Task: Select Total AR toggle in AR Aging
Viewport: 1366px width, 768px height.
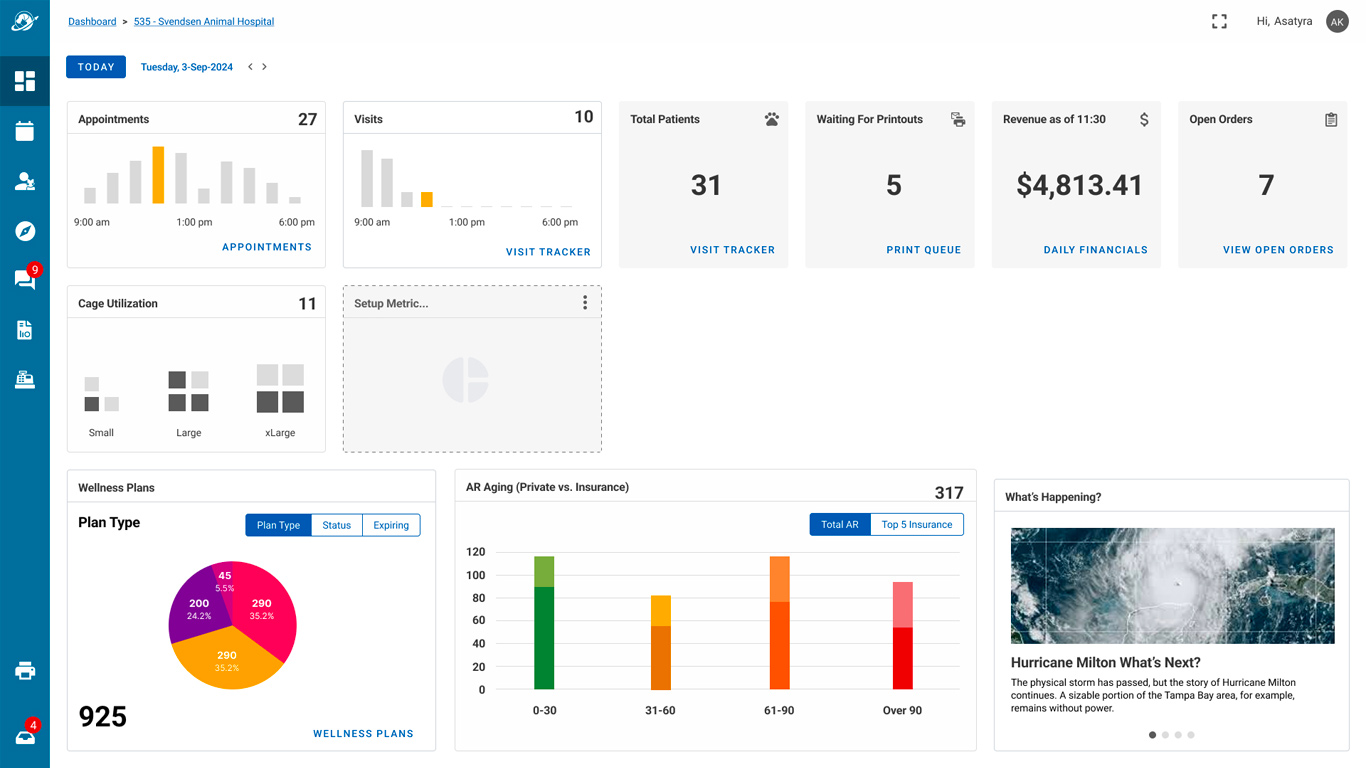Action: 840,524
